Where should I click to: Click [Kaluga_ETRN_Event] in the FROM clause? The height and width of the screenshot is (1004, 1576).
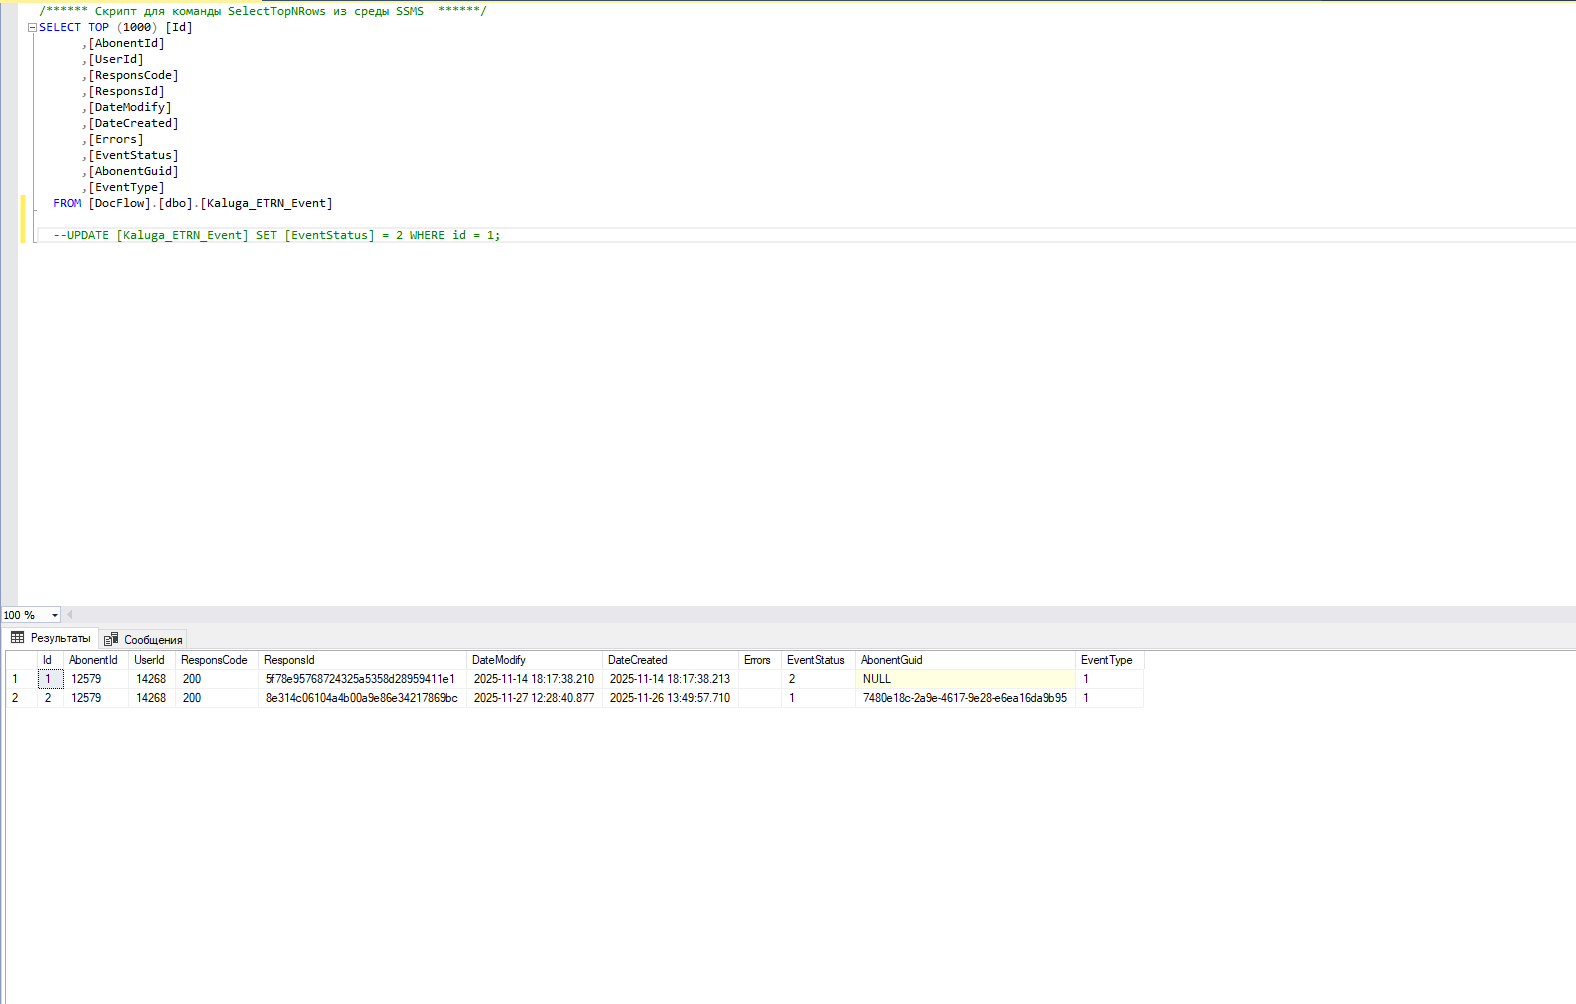pyautogui.click(x=267, y=203)
